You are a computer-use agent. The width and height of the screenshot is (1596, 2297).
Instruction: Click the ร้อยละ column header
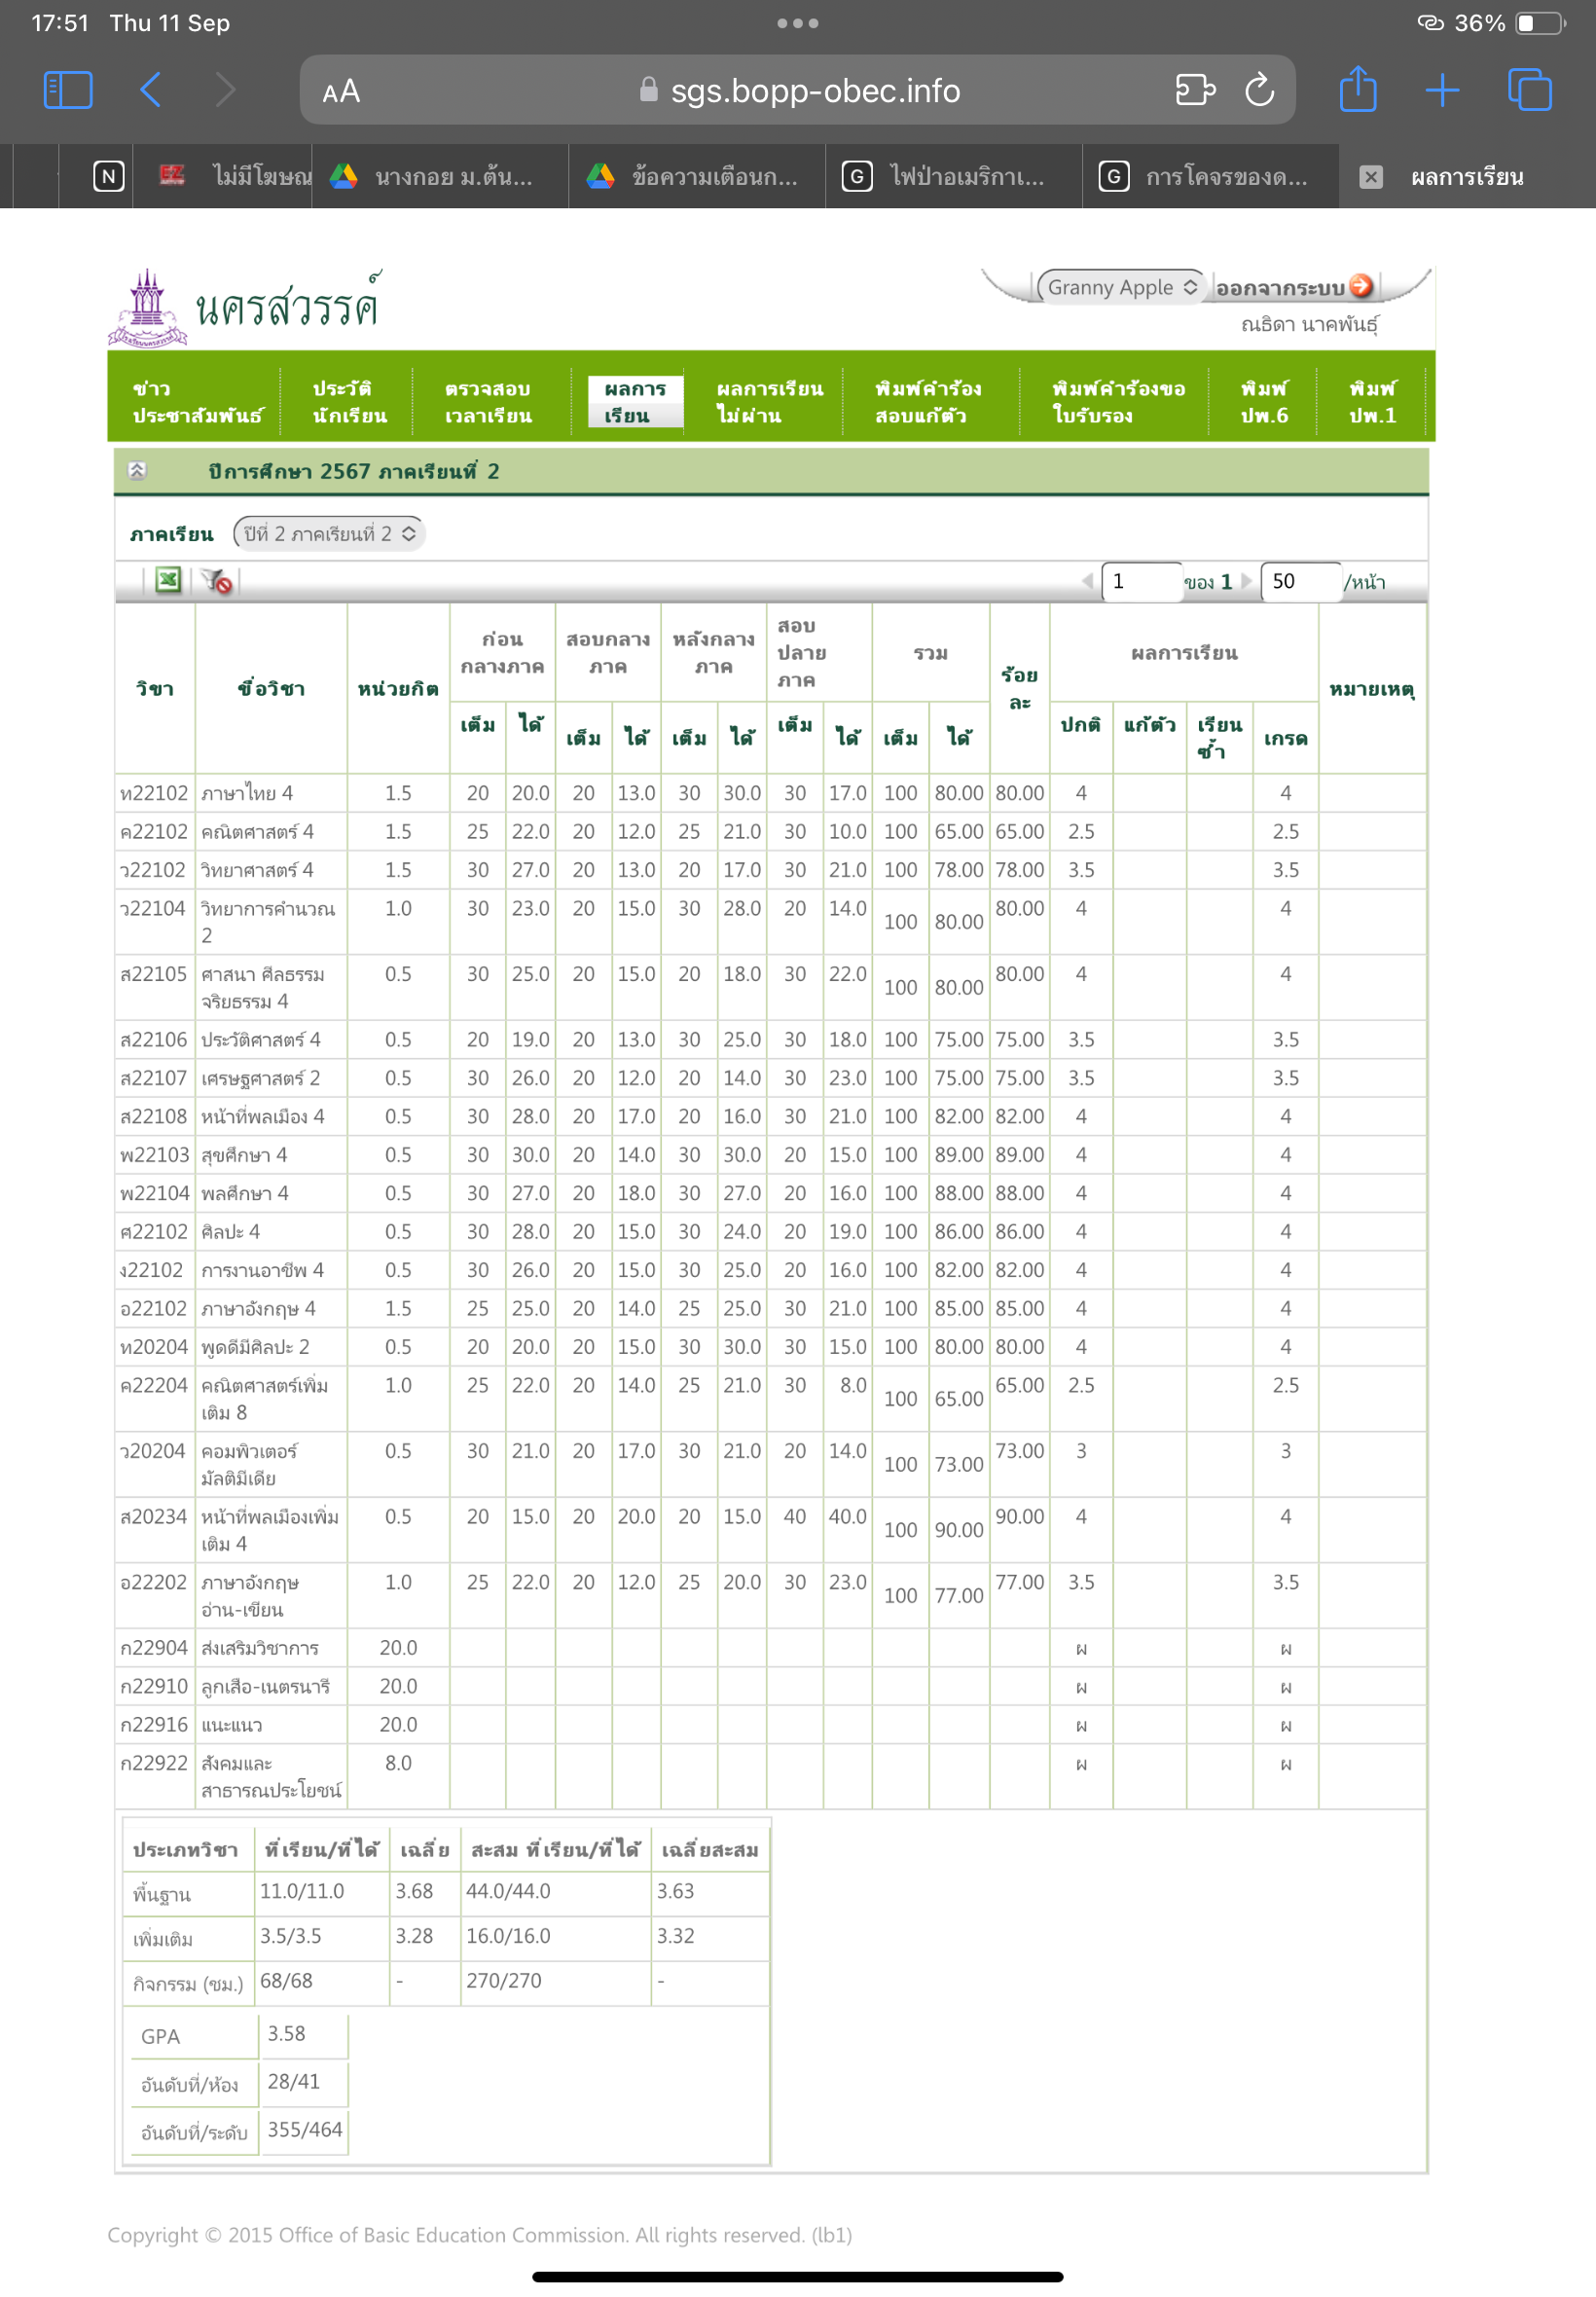point(1020,688)
